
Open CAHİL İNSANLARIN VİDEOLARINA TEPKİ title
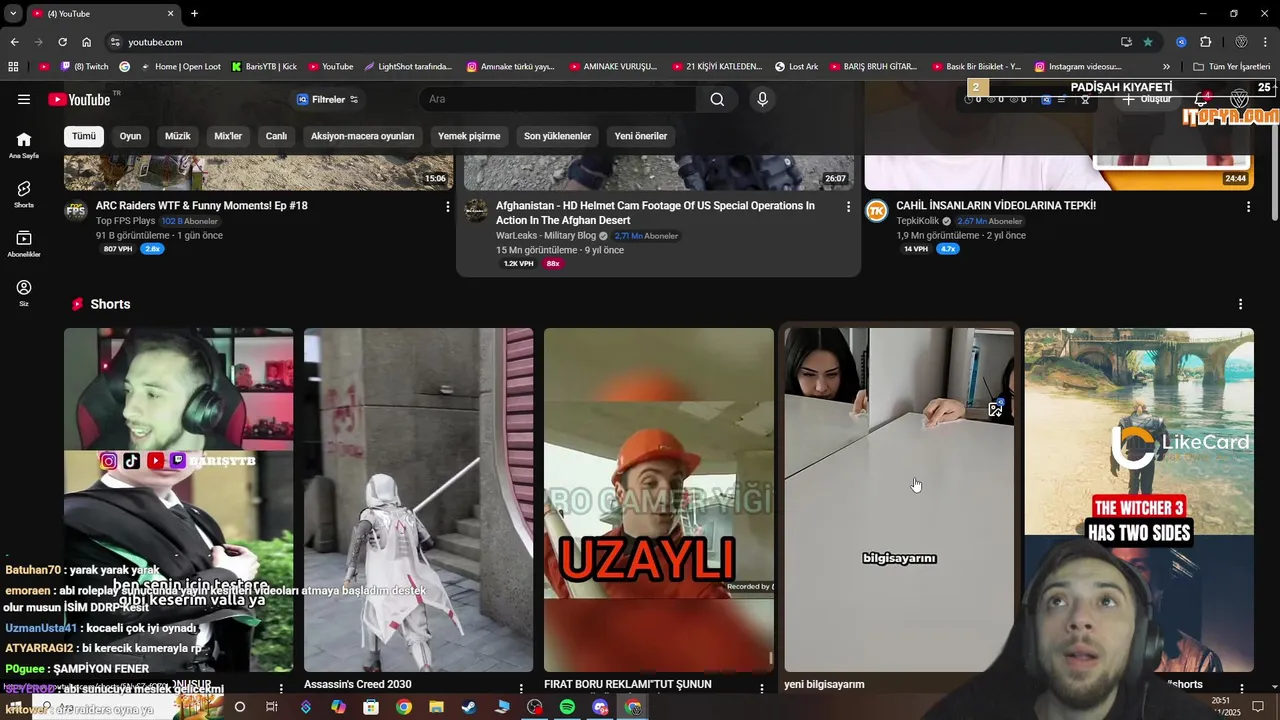click(x=996, y=206)
